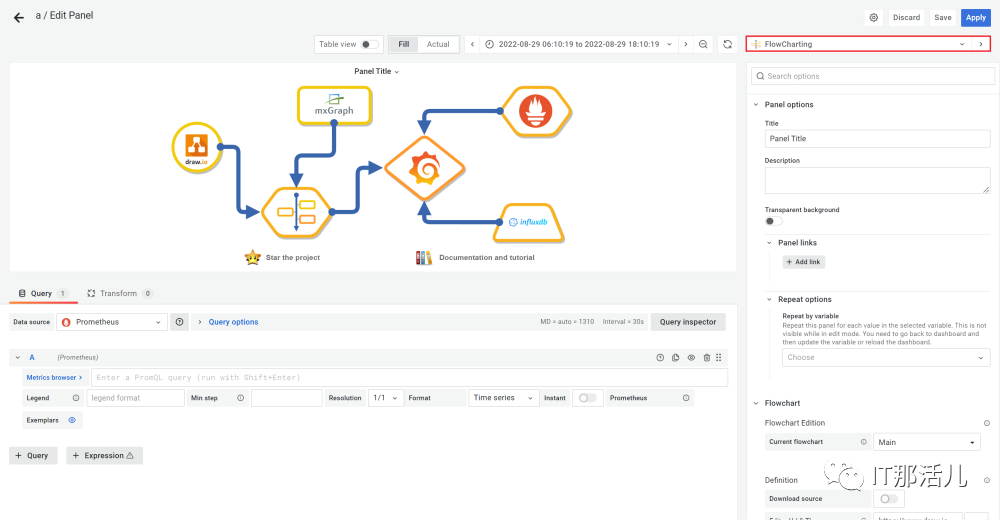Select Actual display mode

(438, 44)
